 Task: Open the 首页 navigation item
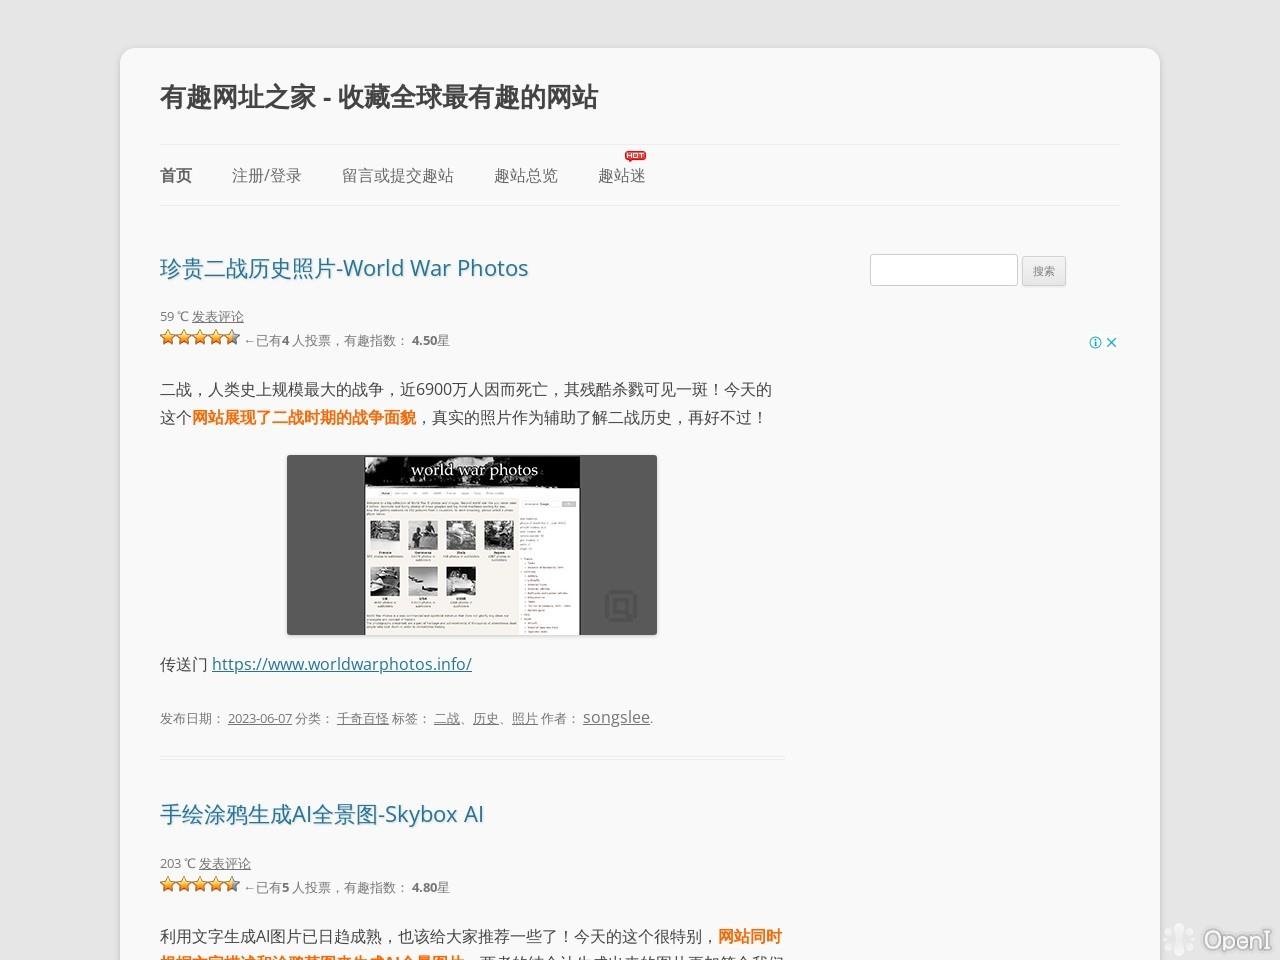click(175, 175)
